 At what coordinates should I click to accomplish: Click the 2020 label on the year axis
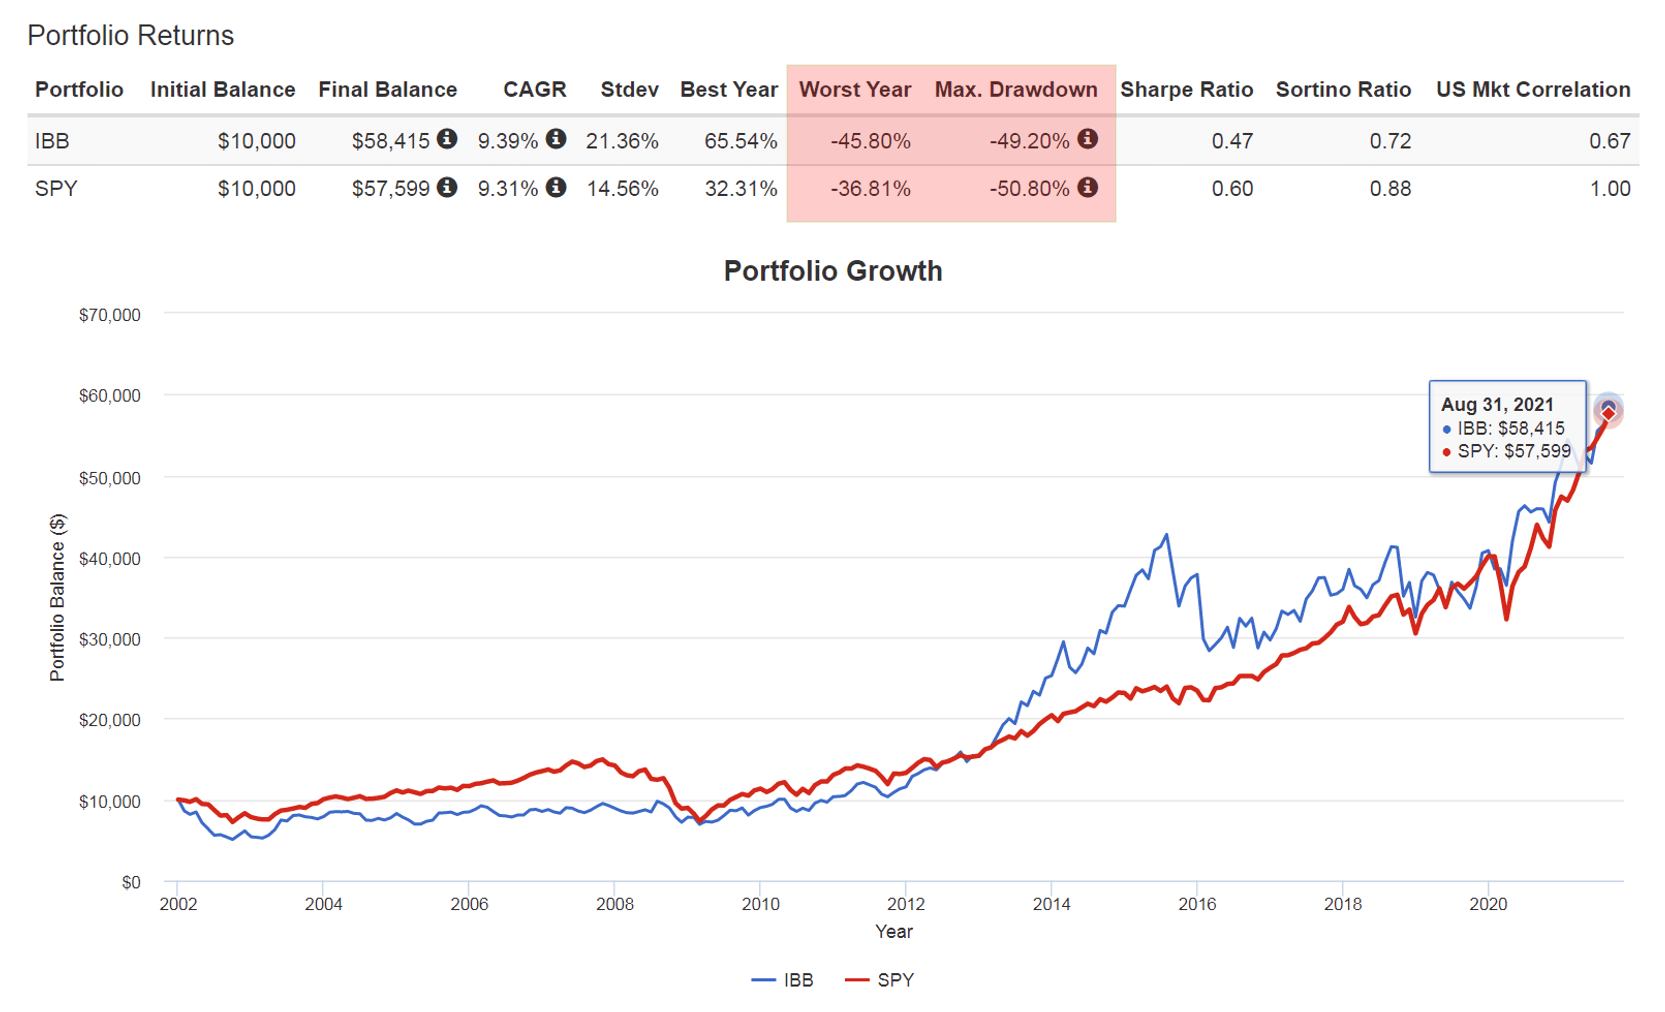click(1488, 904)
